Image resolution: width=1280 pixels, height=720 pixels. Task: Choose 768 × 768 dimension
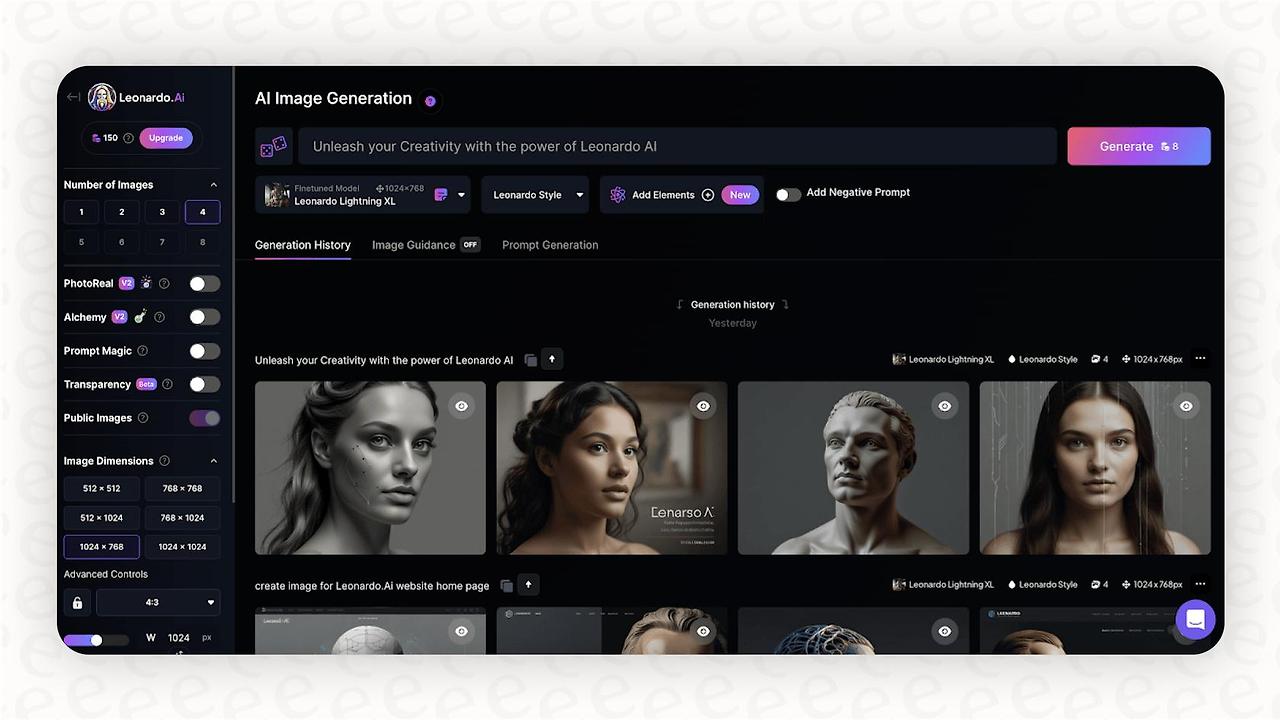182,489
